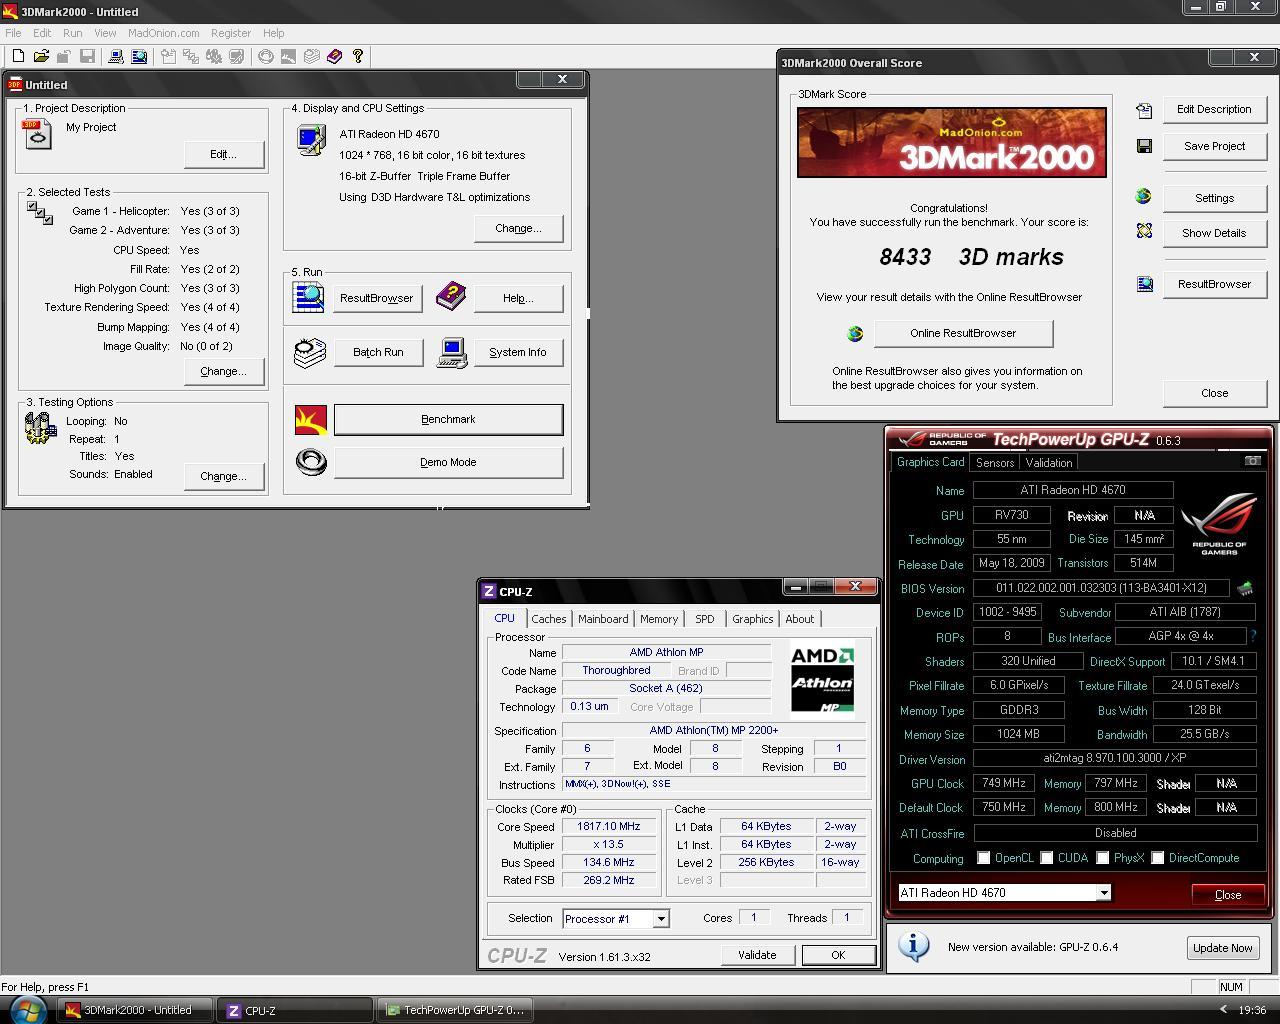Enable the OpenCL checkbox in GPU-Z

coord(984,858)
